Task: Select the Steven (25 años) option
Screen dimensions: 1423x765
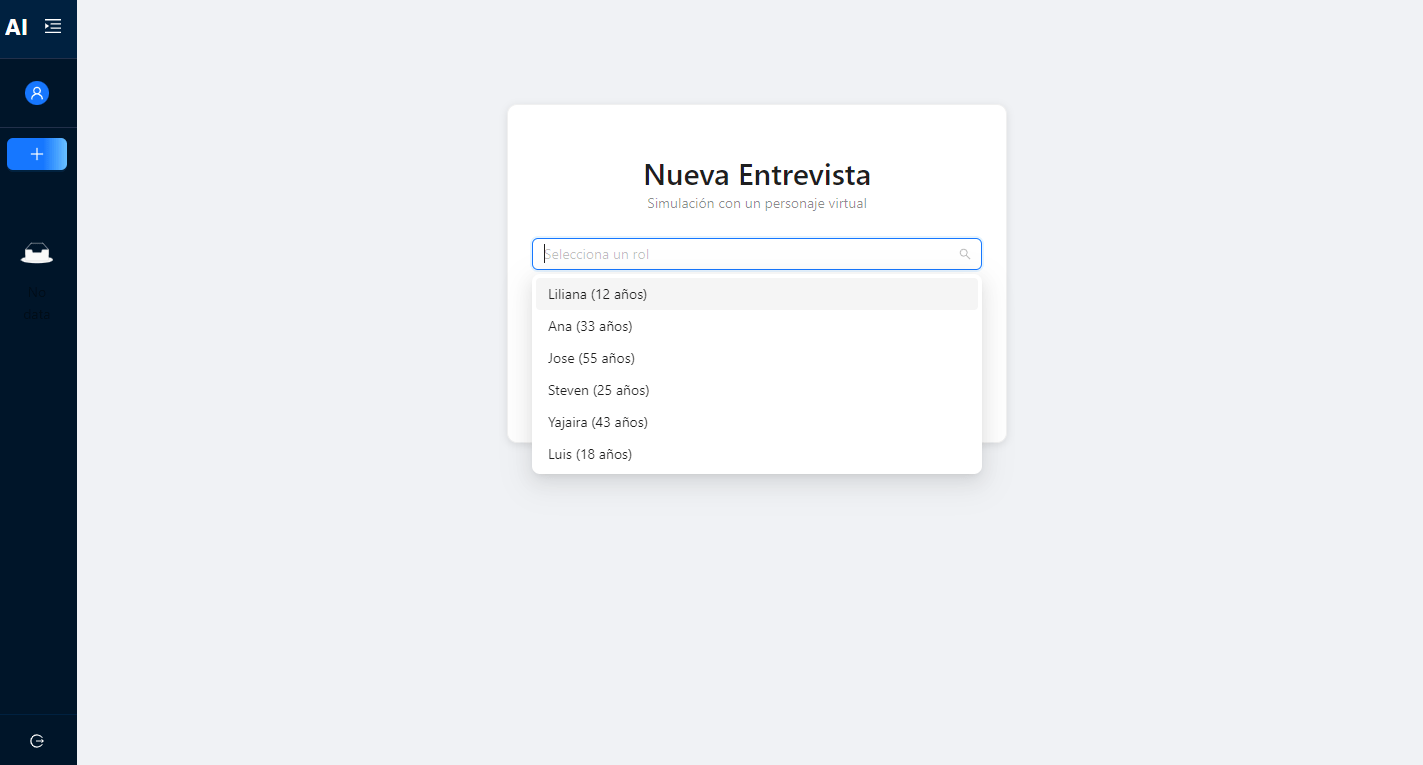Action: pyautogui.click(x=598, y=390)
